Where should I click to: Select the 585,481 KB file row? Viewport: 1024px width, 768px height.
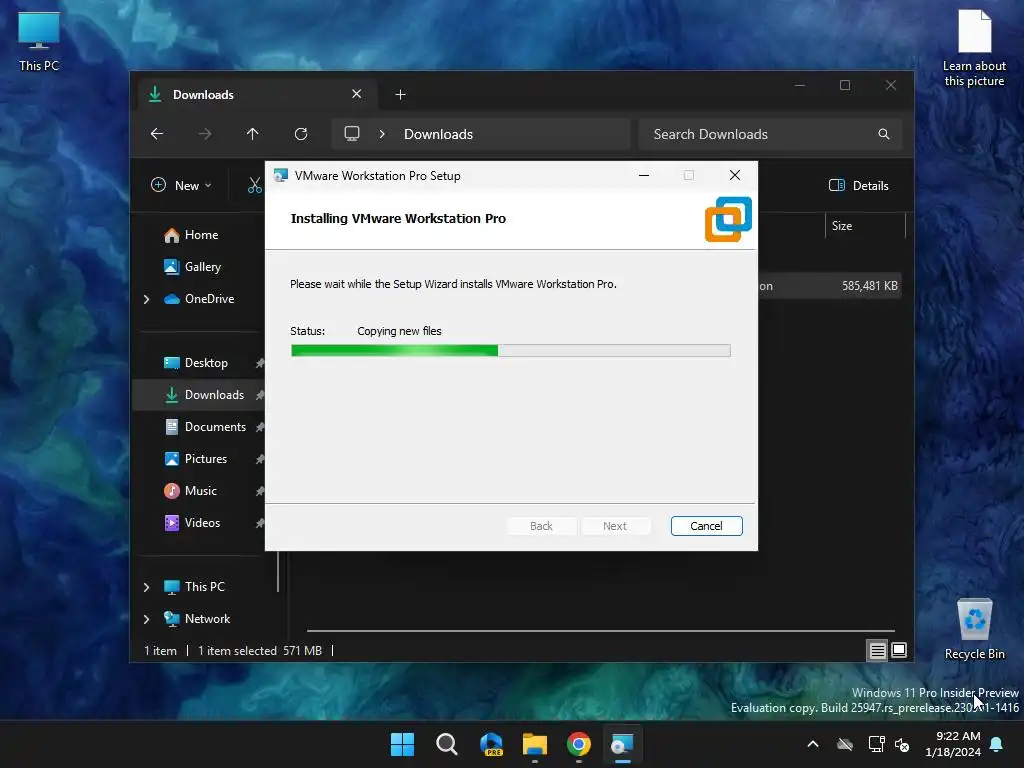click(x=830, y=286)
